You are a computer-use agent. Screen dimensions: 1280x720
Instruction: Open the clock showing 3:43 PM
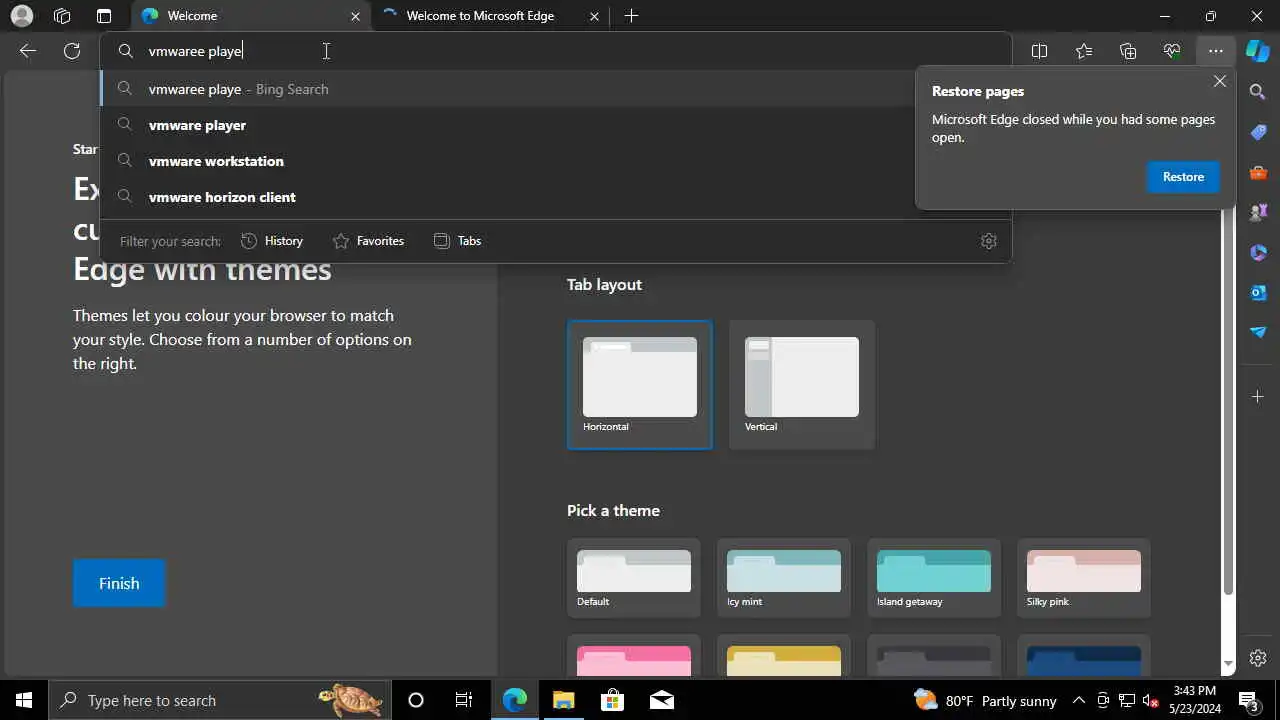click(x=1195, y=700)
